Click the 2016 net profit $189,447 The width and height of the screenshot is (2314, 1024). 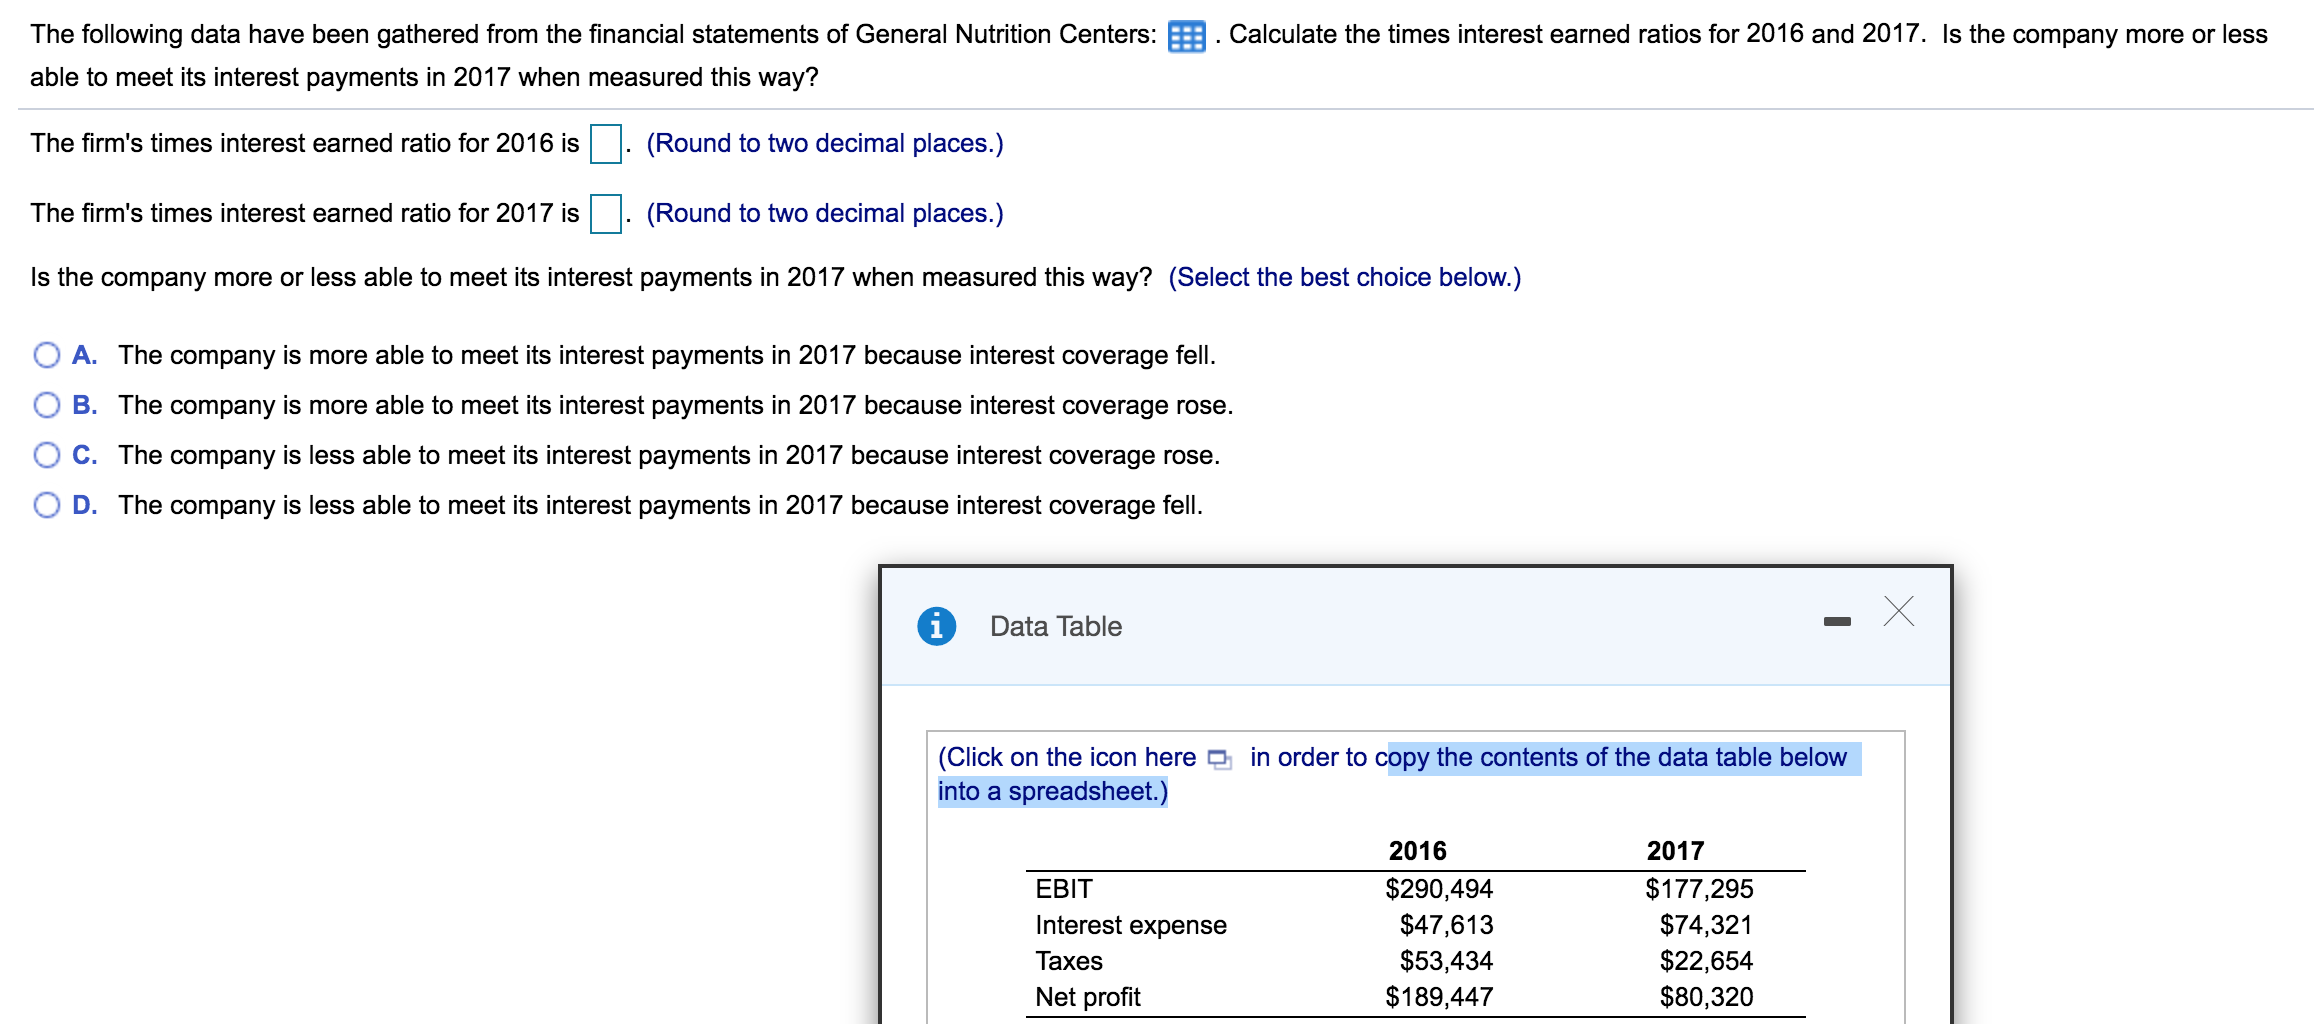point(1438,996)
